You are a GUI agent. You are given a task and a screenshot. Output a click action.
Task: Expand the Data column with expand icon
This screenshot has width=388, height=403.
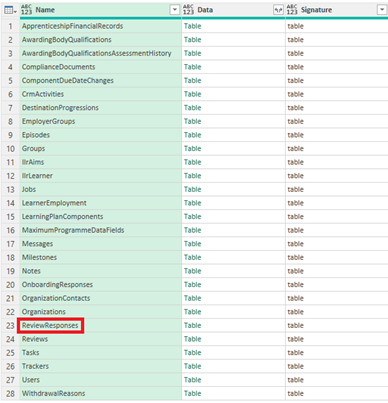(278, 10)
